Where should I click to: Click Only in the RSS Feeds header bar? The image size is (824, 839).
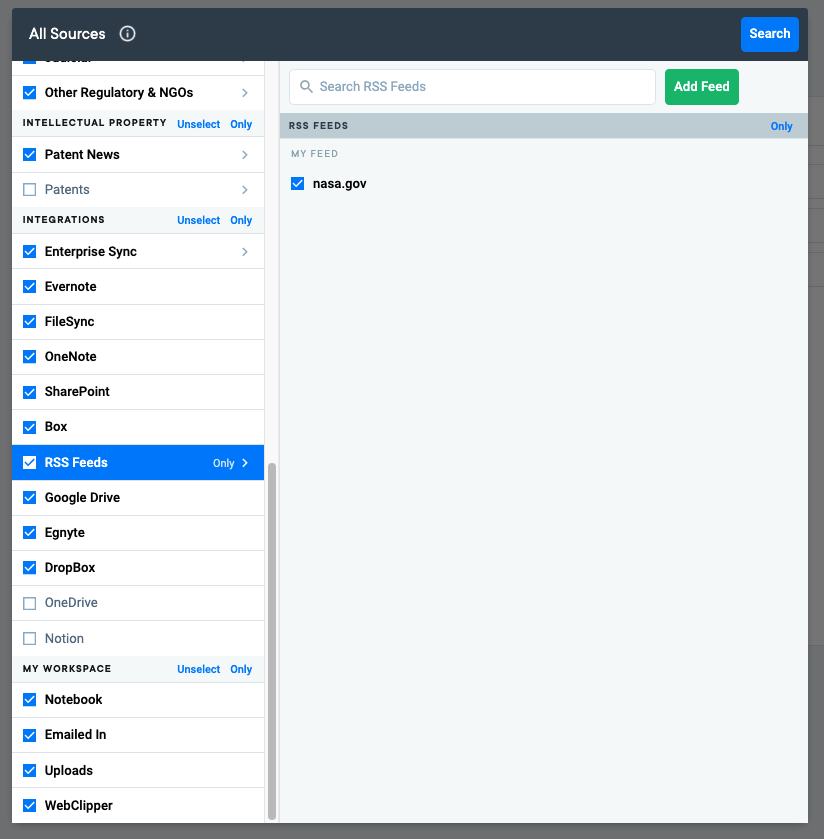(781, 126)
